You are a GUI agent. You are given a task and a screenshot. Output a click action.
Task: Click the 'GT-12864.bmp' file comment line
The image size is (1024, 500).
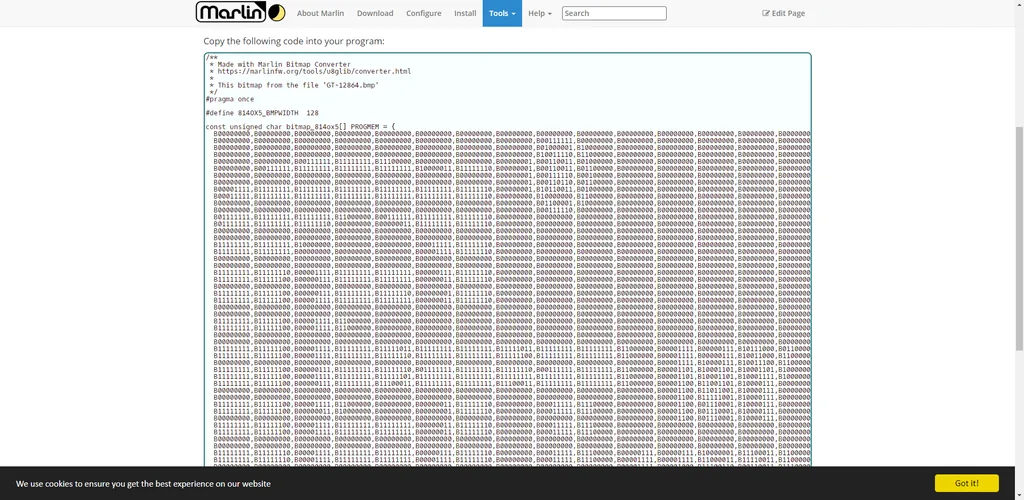click(x=294, y=85)
